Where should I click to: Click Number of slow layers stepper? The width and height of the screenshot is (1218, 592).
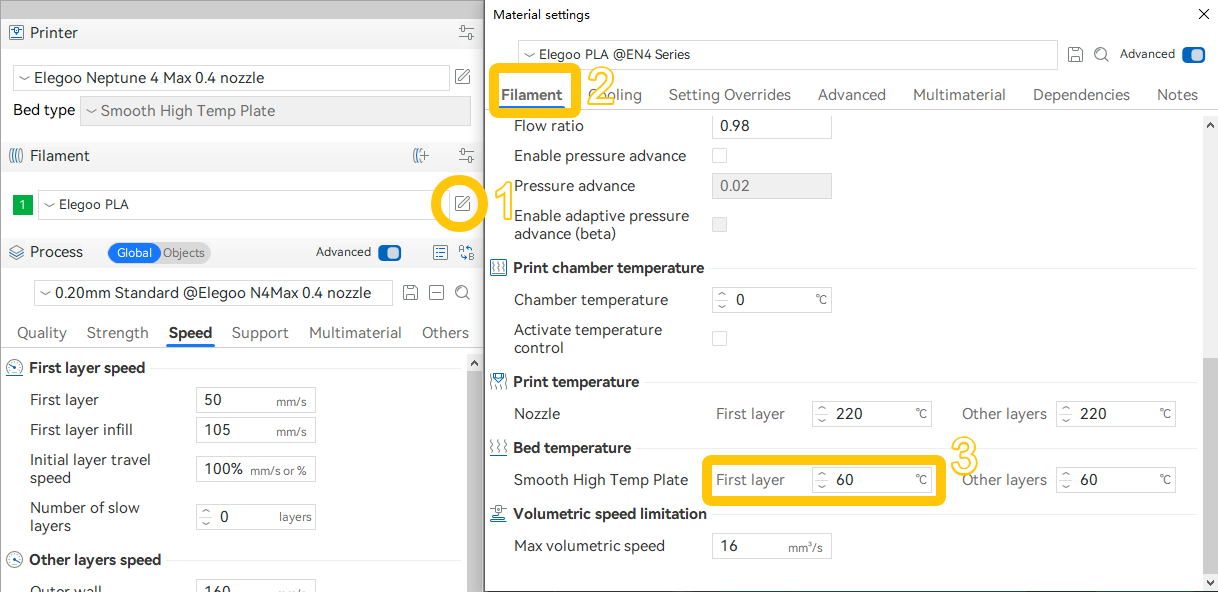point(206,517)
